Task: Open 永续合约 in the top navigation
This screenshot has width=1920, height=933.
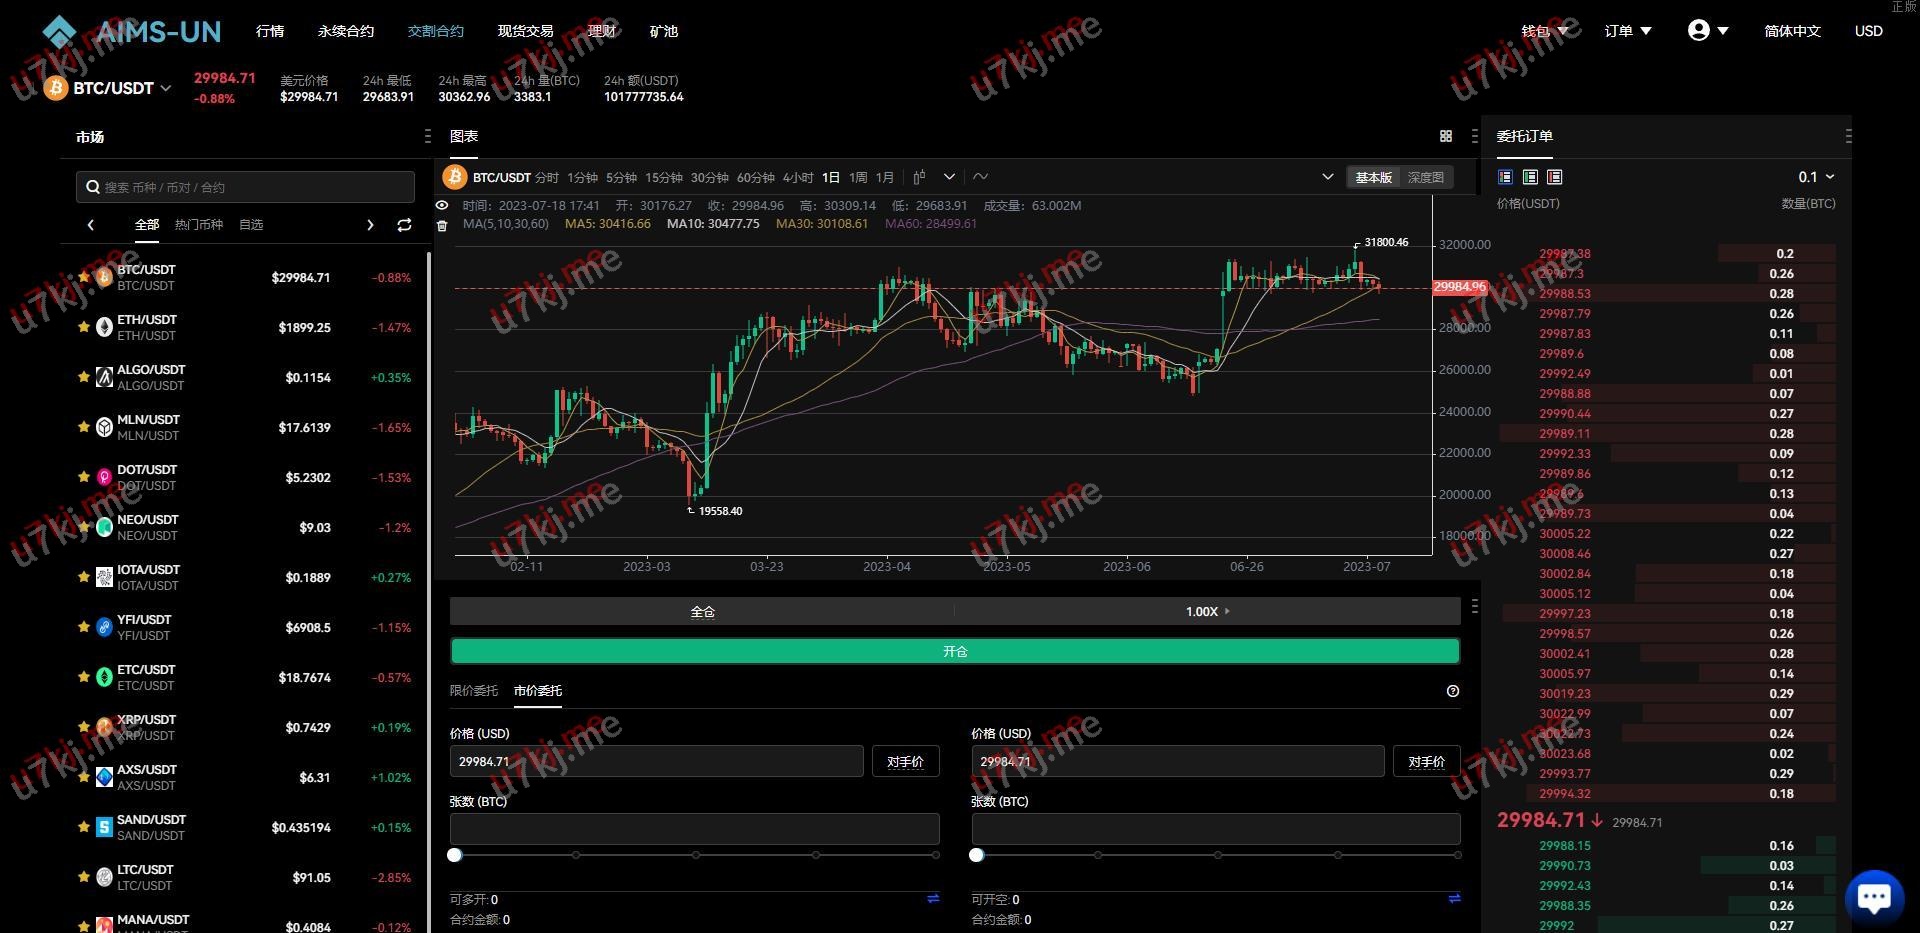Action: pos(345,31)
